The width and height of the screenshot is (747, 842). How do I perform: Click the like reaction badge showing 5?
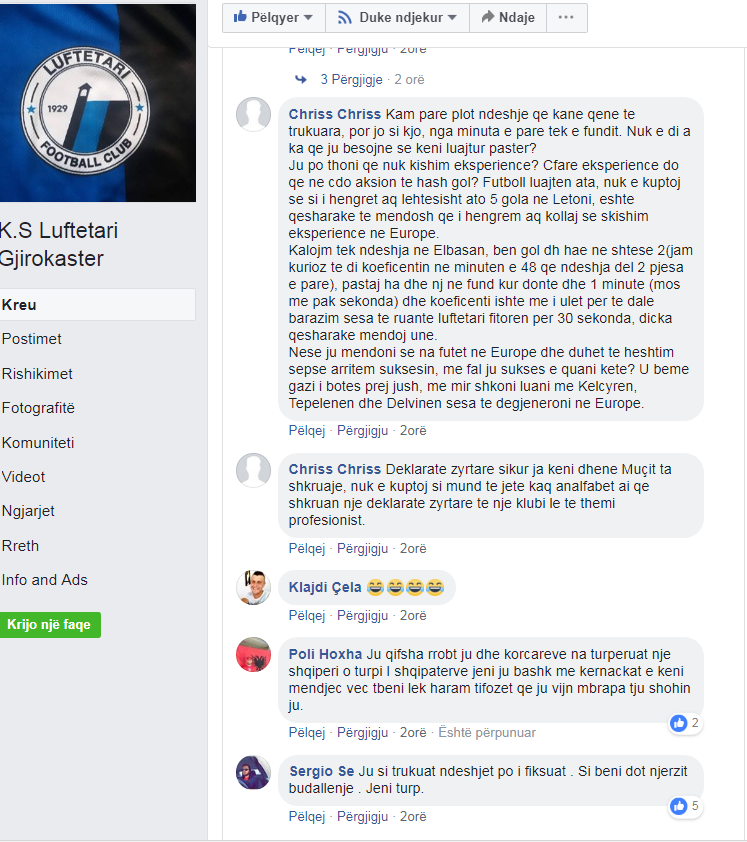[685, 806]
